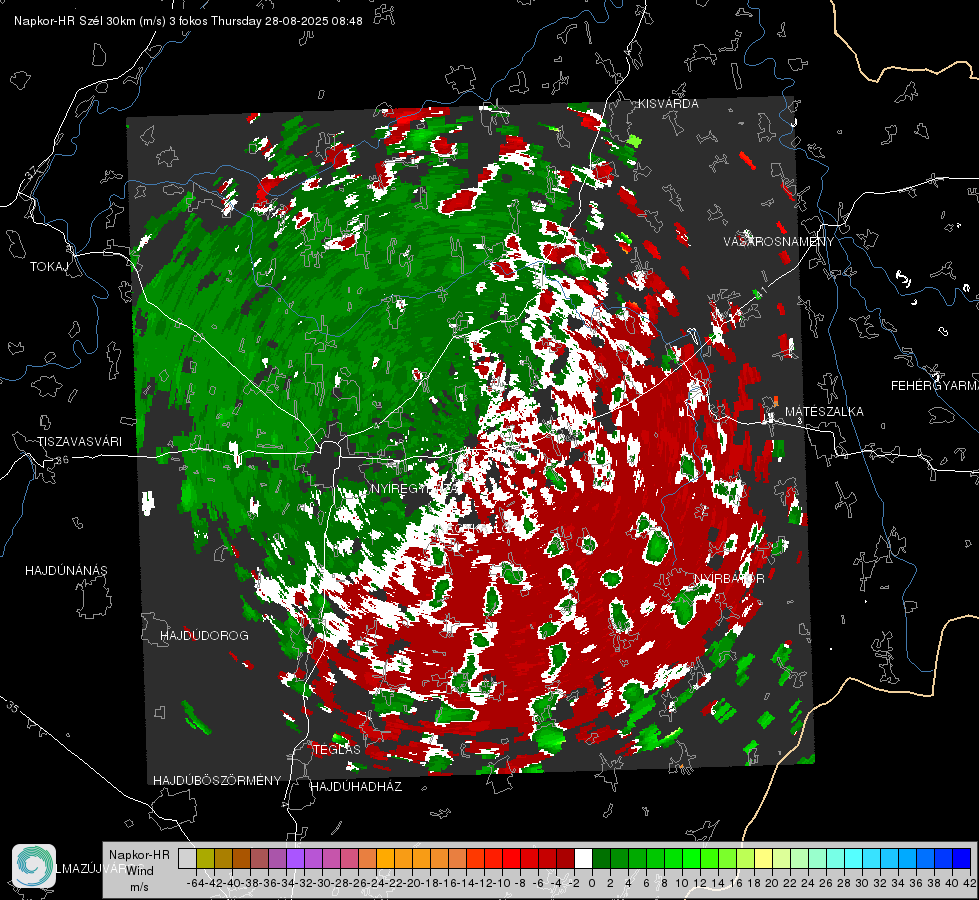Click the HAJDÚBÖSZÖRMÉNY city label
The width and height of the screenshot is (979, 900).
coord(217,780)
